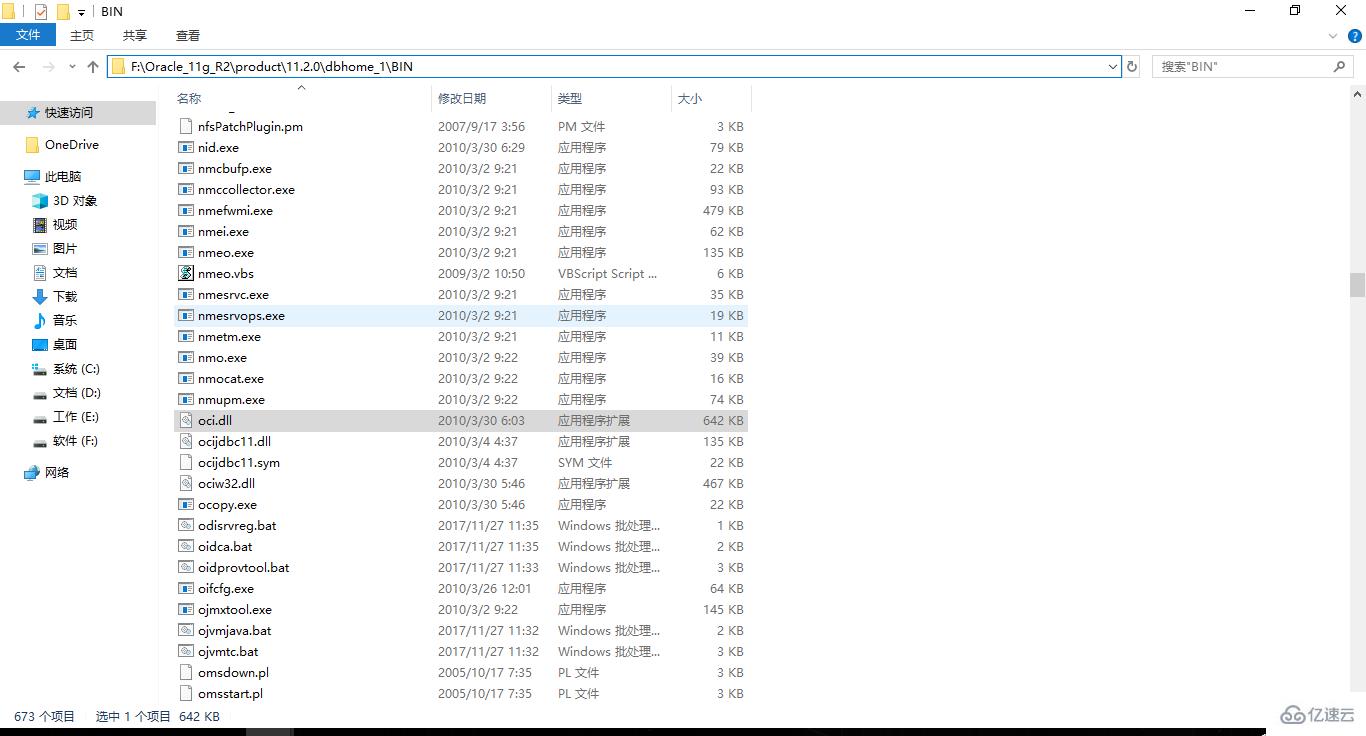The width and height of the screenshot is (1366, 736).
Task: Select the ojmxtool.exe file
Action: pyautogui.click(x=461, y=609)
